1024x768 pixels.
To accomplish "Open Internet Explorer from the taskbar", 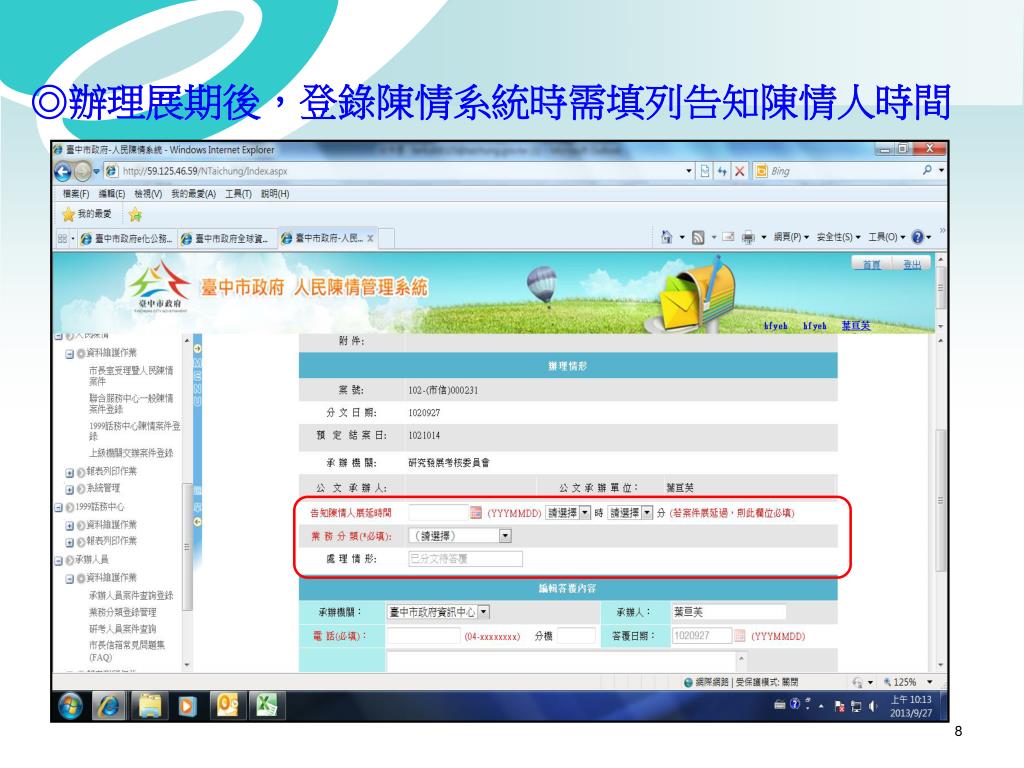I will [109, 706].
